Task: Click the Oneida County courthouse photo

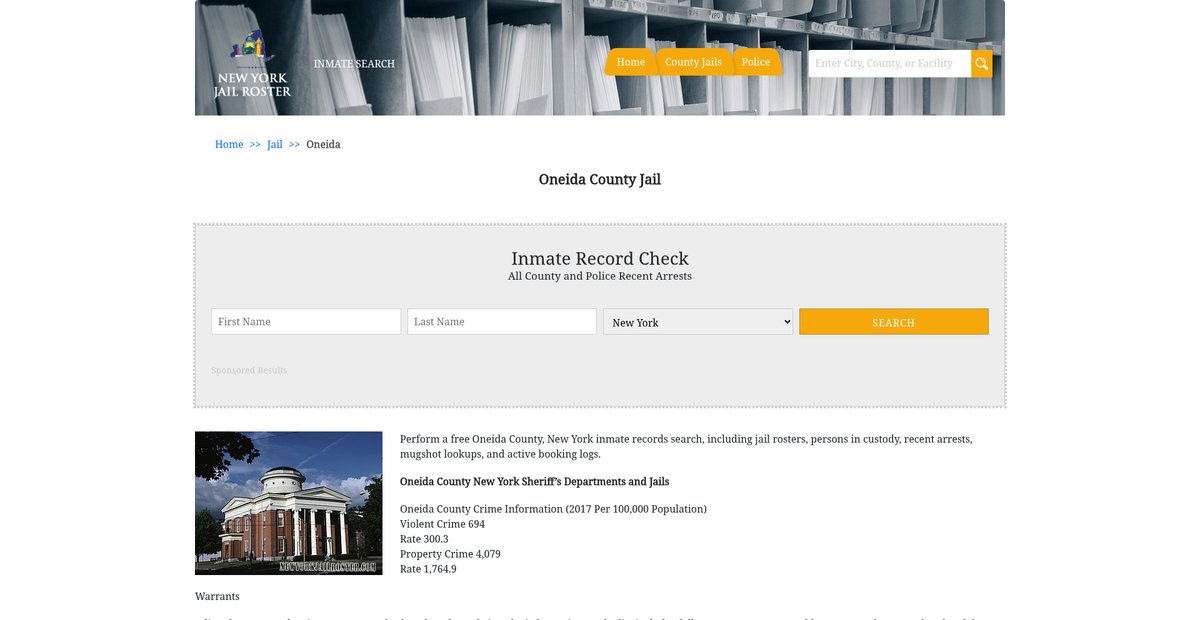Action: (x=289, y=503)
